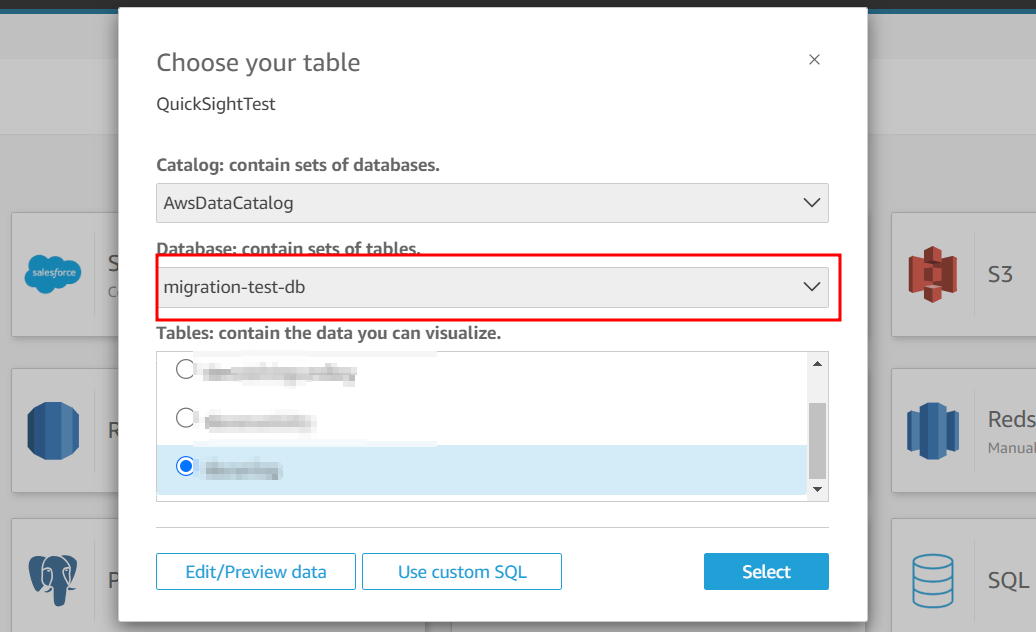The image size is (1036, 632).
Task: Click the Redshift icon on the right
Action: (x=932, y=431)
